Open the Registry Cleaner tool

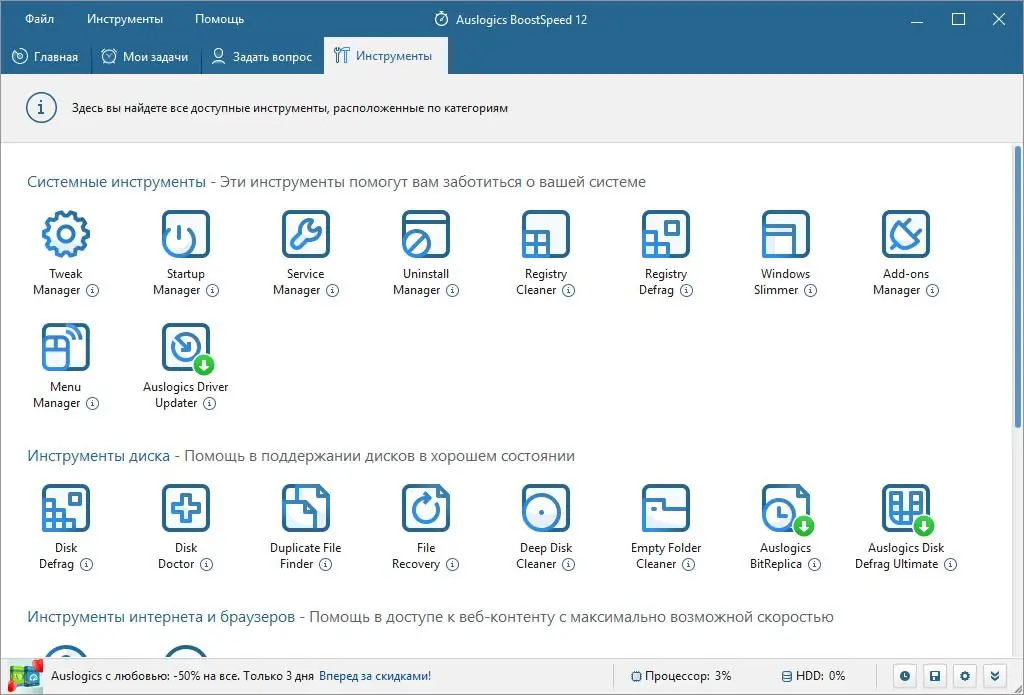click(545, 232)
